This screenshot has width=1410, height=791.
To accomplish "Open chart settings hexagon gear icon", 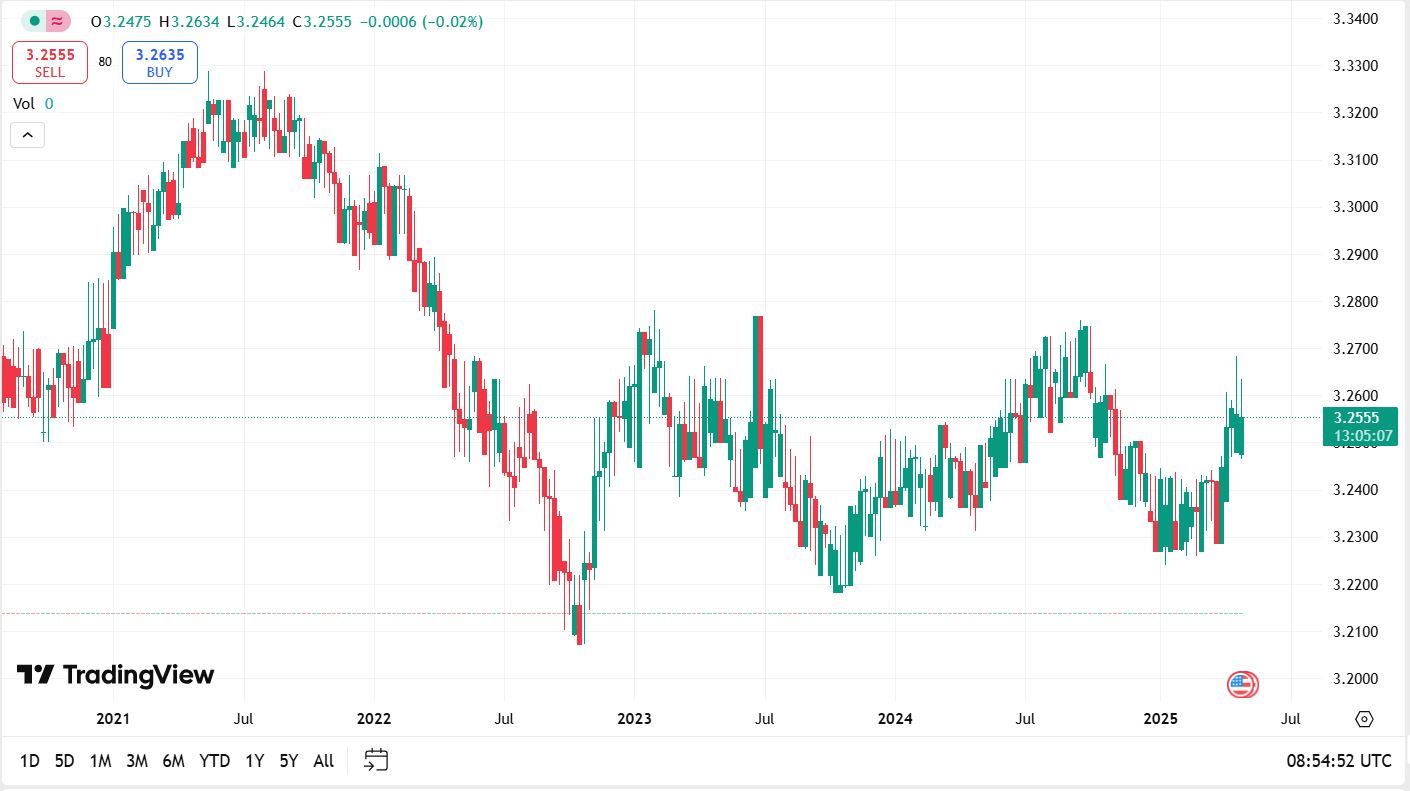I will 1364,719.
